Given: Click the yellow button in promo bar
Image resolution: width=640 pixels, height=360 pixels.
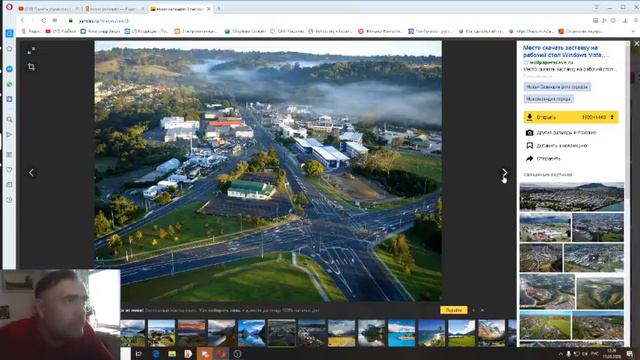Looking at the screenshot, I should pyautogui.click(x=453, y=310).
